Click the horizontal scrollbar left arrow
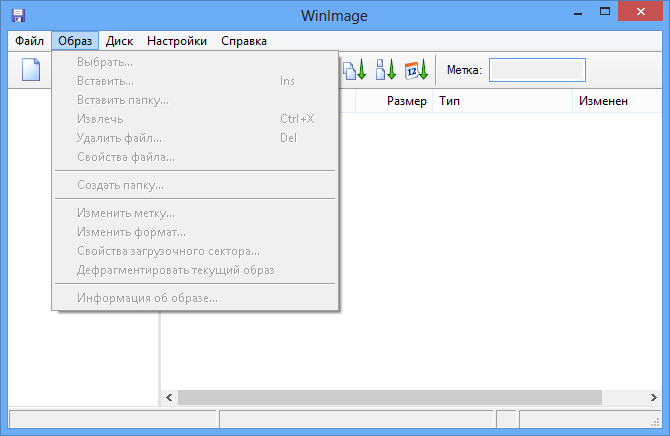This screenshot has width=670, height=436. [x=169, y=398]
